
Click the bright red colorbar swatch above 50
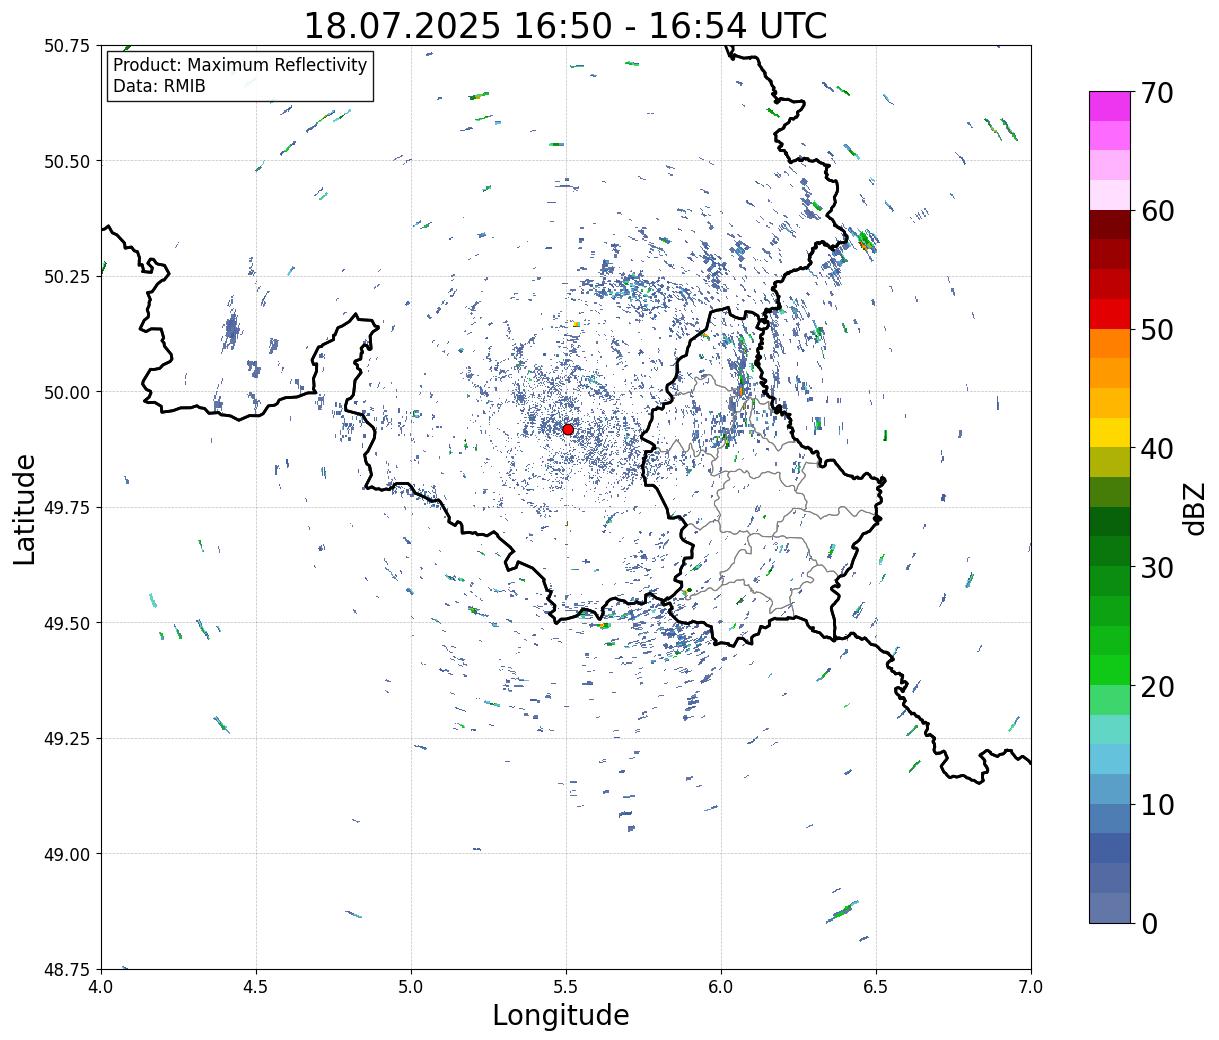(1110, 314)
